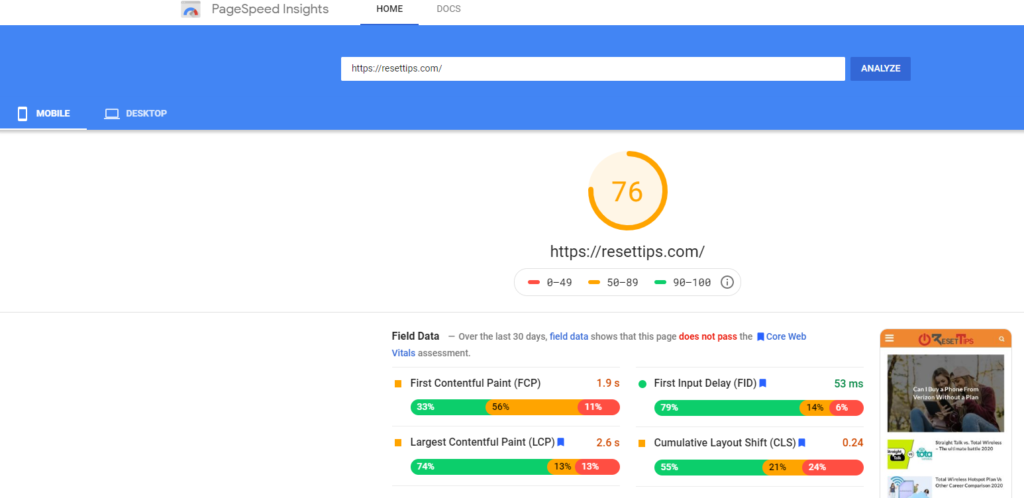Click the orange square beside First Contentful Paint
The height and width of the screenshot is (498, 1024).
[x=398, y=384]
